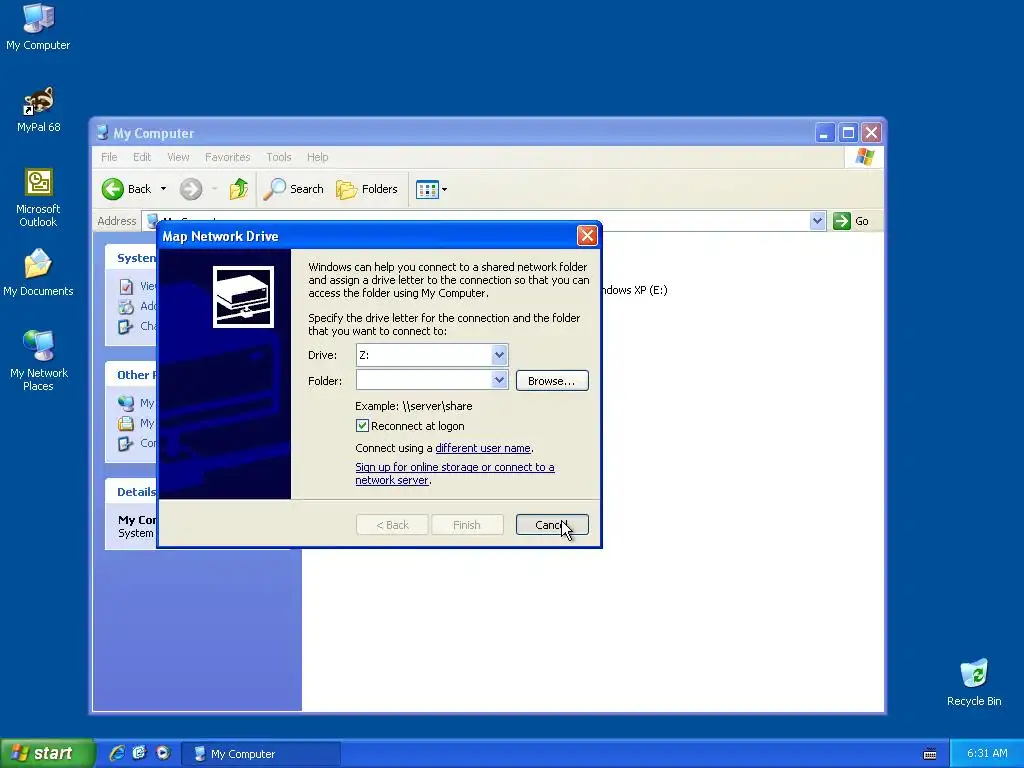
Task: Launch the middle Quick Launch icon
Action: (139, 753)
